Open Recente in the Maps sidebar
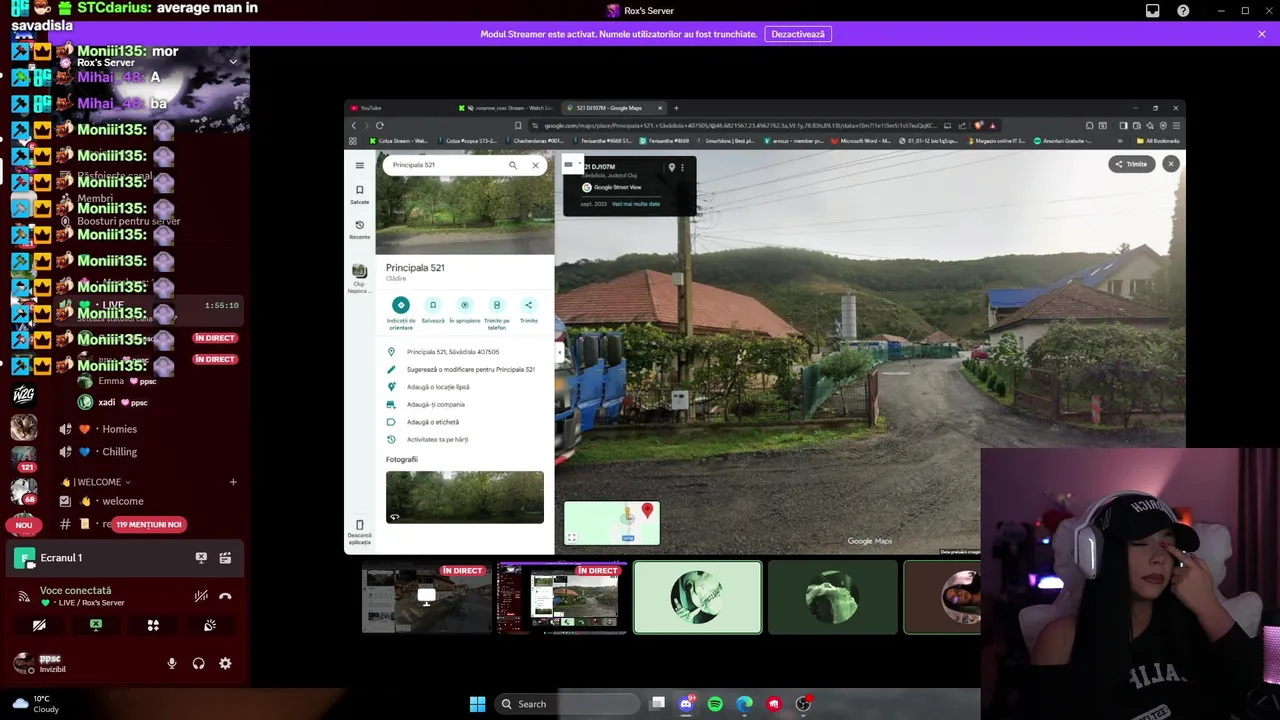1280x720 pixels. [360, 230]
